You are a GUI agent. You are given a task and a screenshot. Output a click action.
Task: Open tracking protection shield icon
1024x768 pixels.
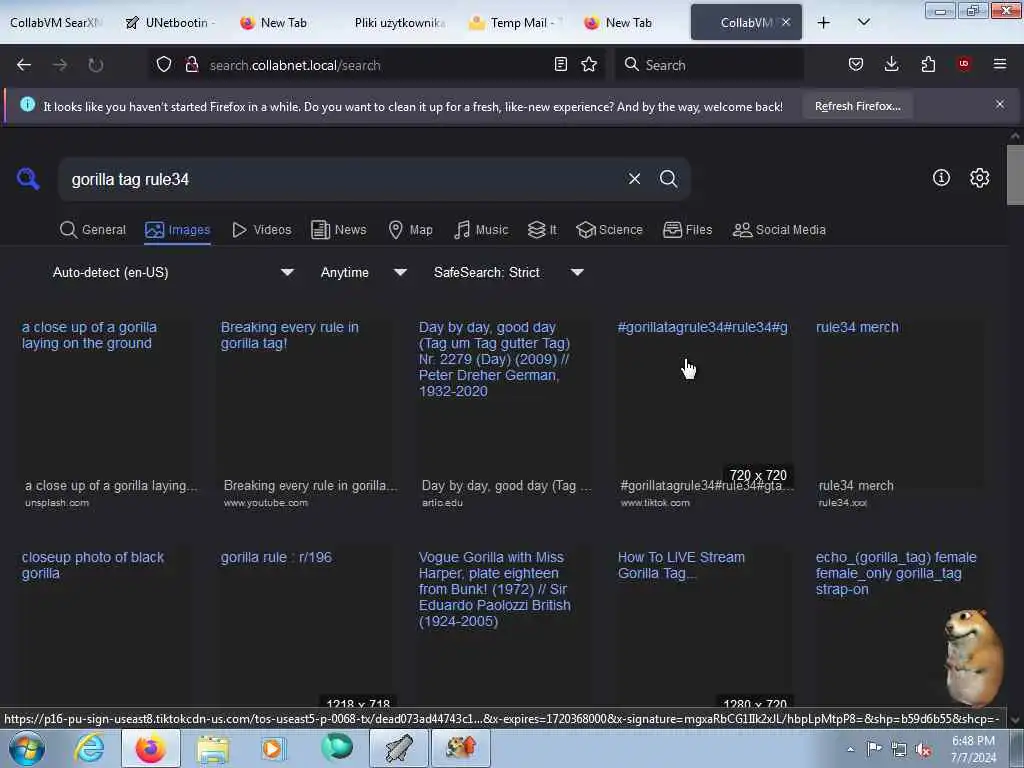coord(164,64)
